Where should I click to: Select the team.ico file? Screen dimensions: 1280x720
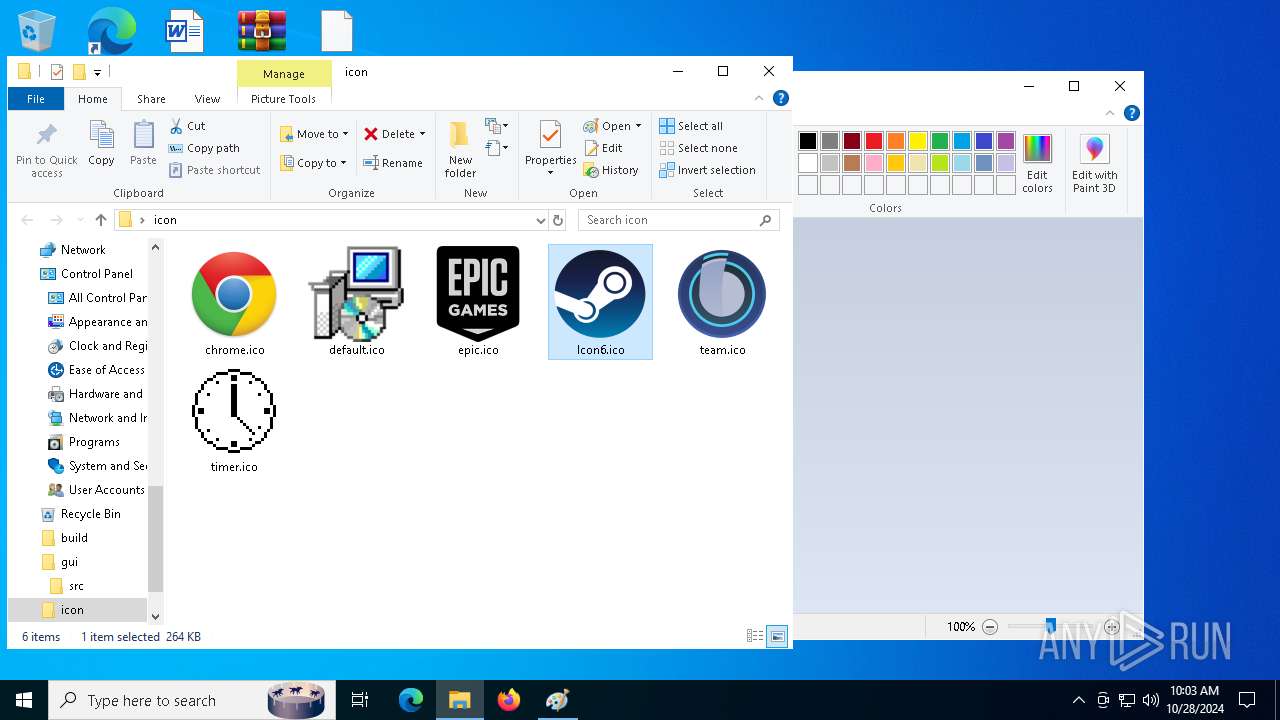(x=722, y=302)
